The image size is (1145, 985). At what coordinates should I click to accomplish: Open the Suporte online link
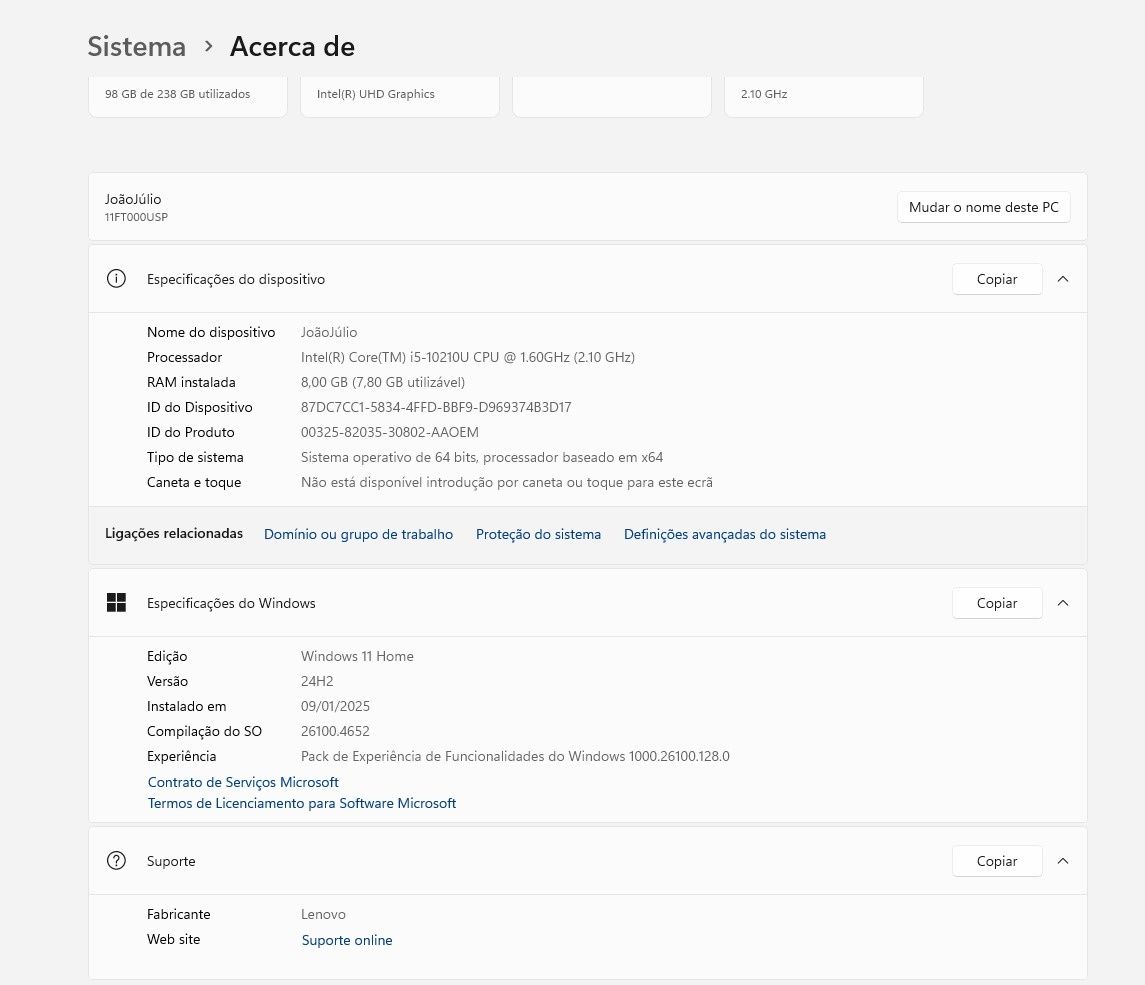347,940
